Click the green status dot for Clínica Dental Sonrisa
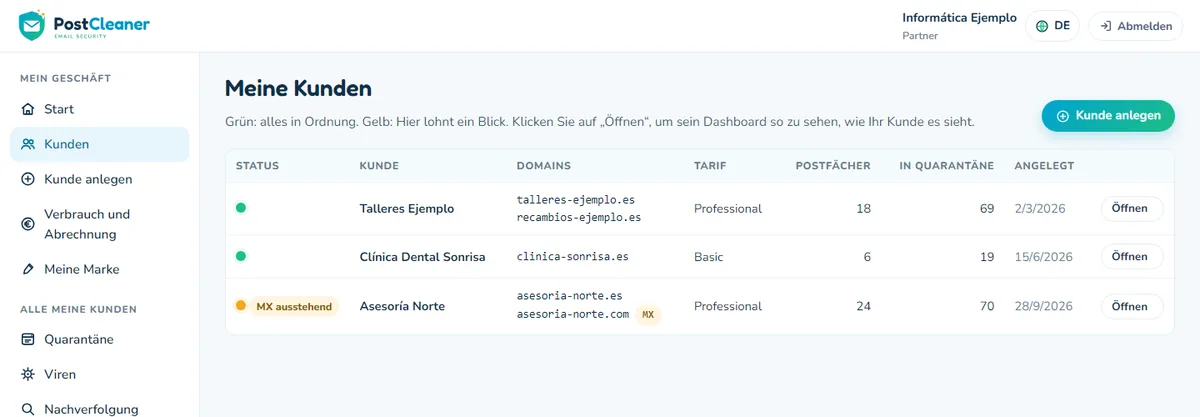Image resolution: width=1200 pixels, height=417 pixels. pyautogui.click(x=241, y=256)
